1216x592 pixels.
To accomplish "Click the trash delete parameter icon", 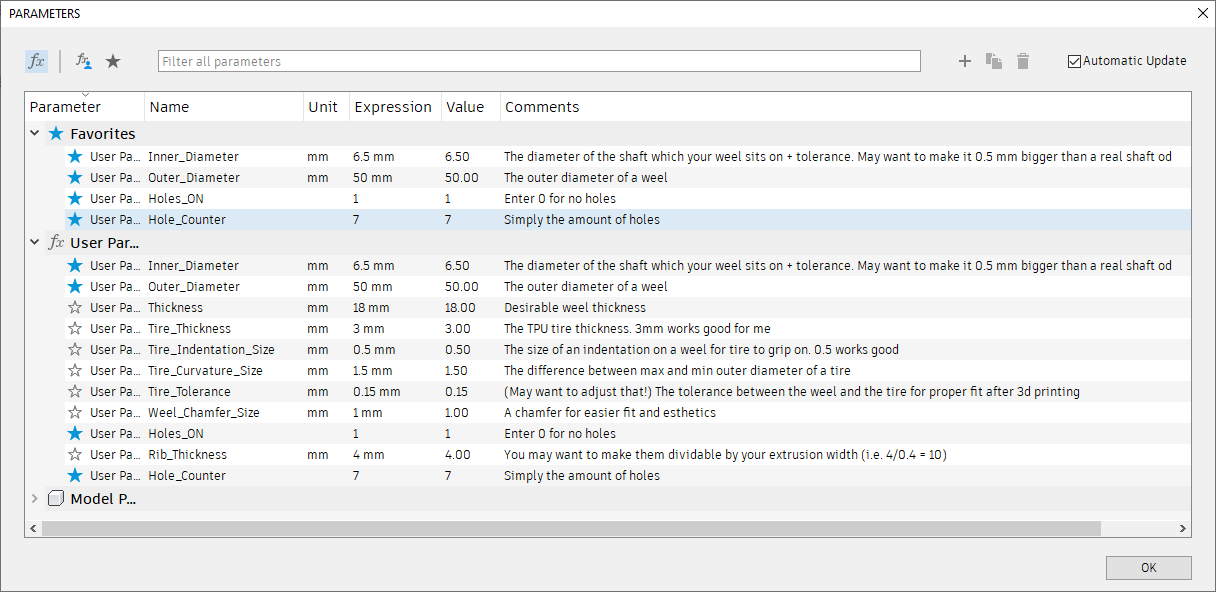I will click(1022, 61).
